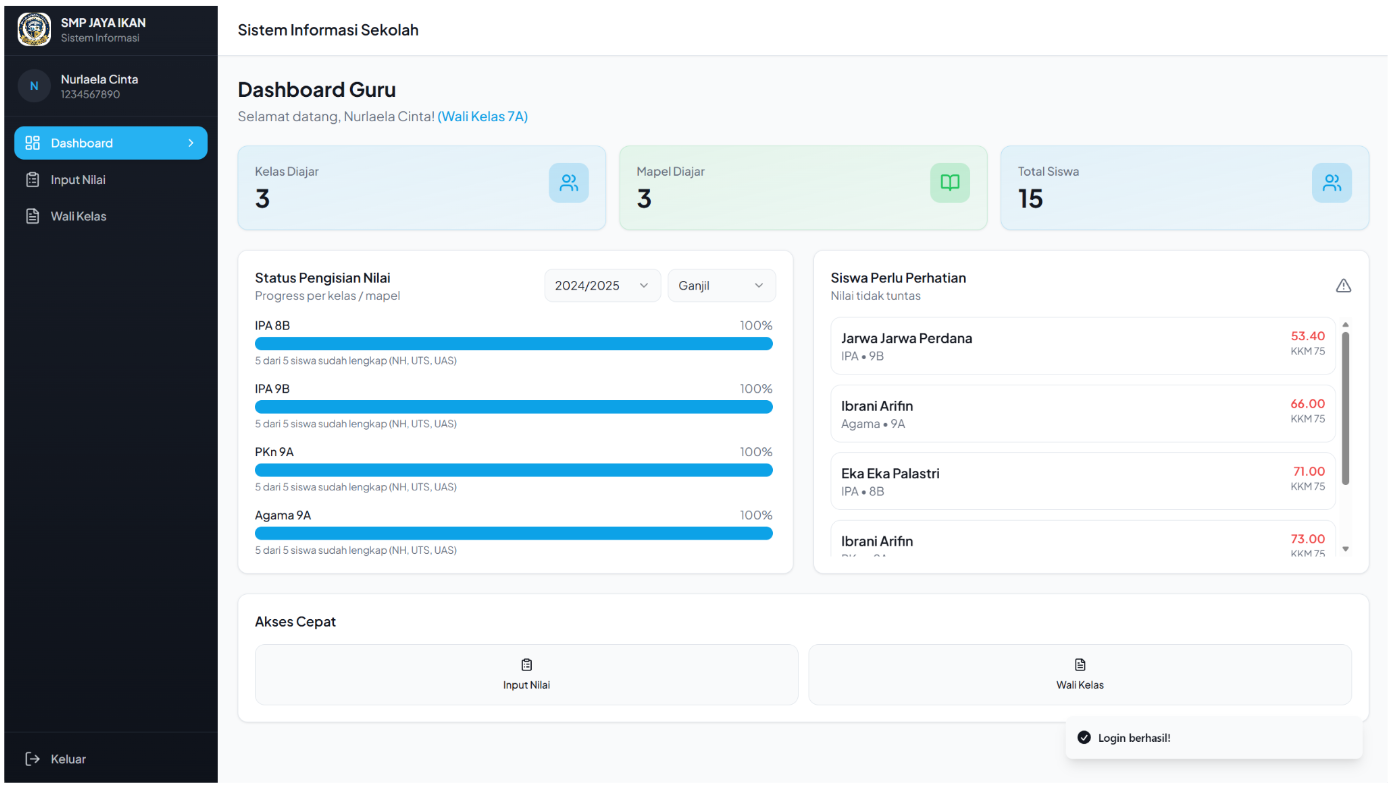
Task: Click the Login berhasil! notification
Action: pos(1214,738)
